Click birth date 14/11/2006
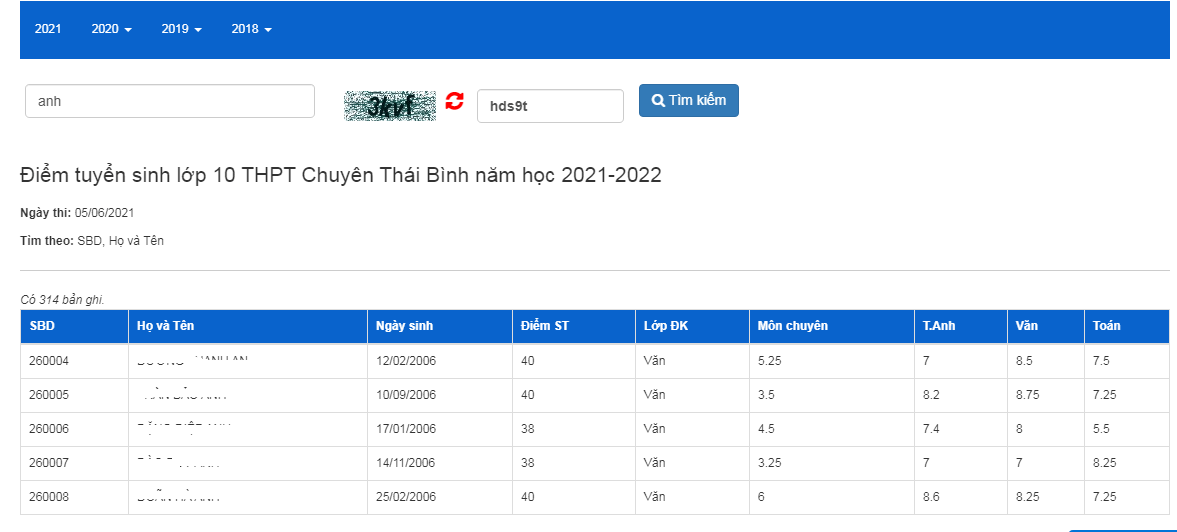The width and height of the screenshot is (1177, 532). 406,463
